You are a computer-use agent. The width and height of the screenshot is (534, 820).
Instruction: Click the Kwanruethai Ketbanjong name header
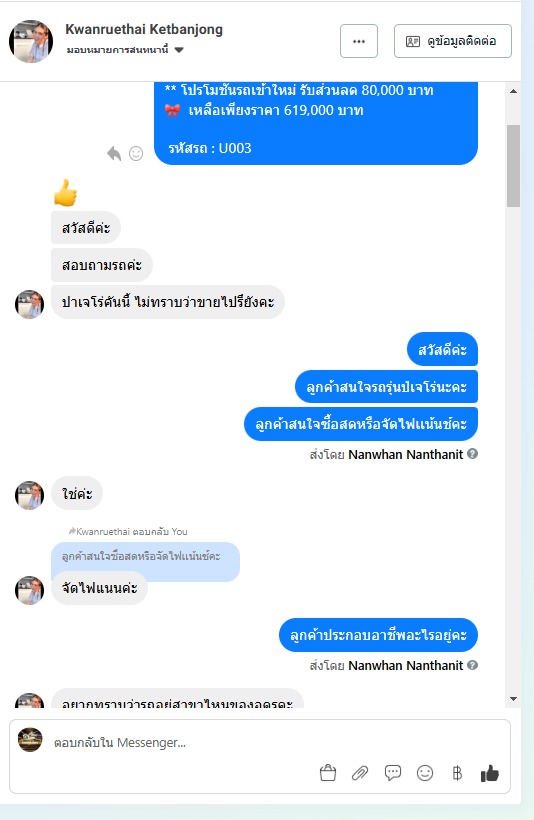144,29
